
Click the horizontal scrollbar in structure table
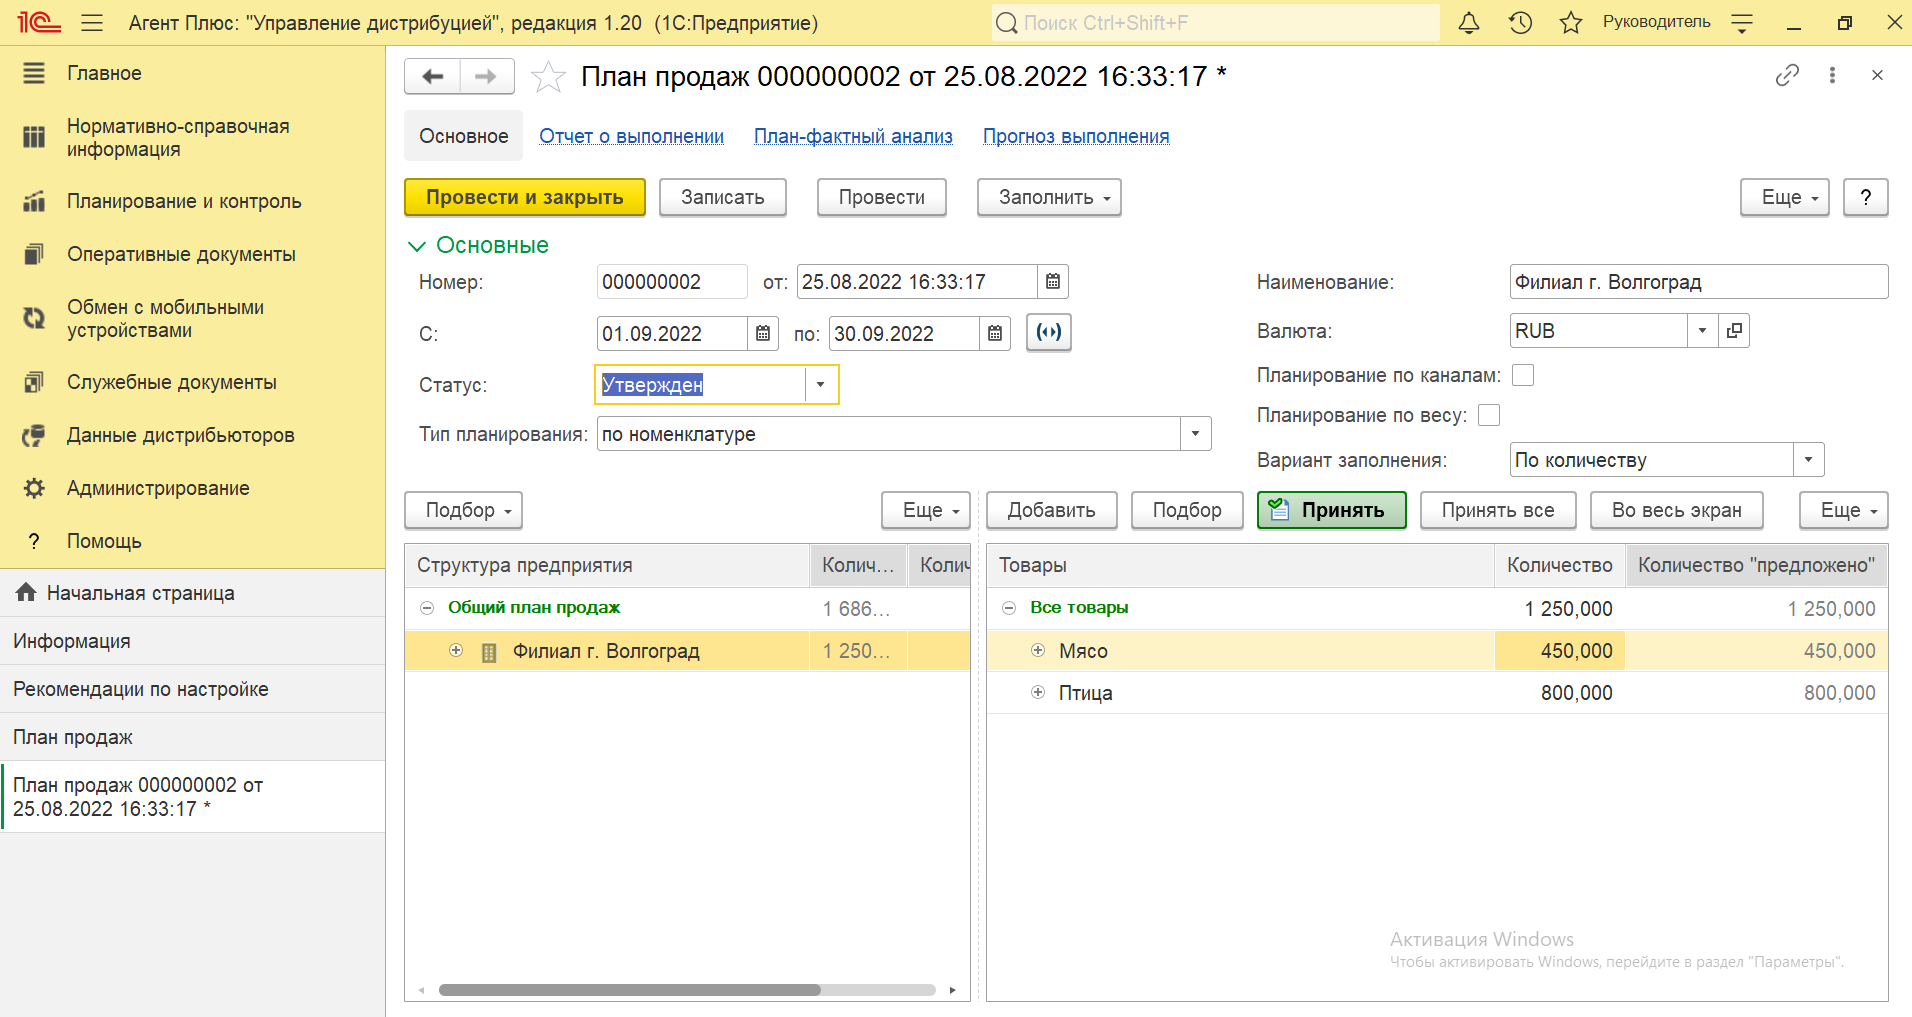click(630, 990)
